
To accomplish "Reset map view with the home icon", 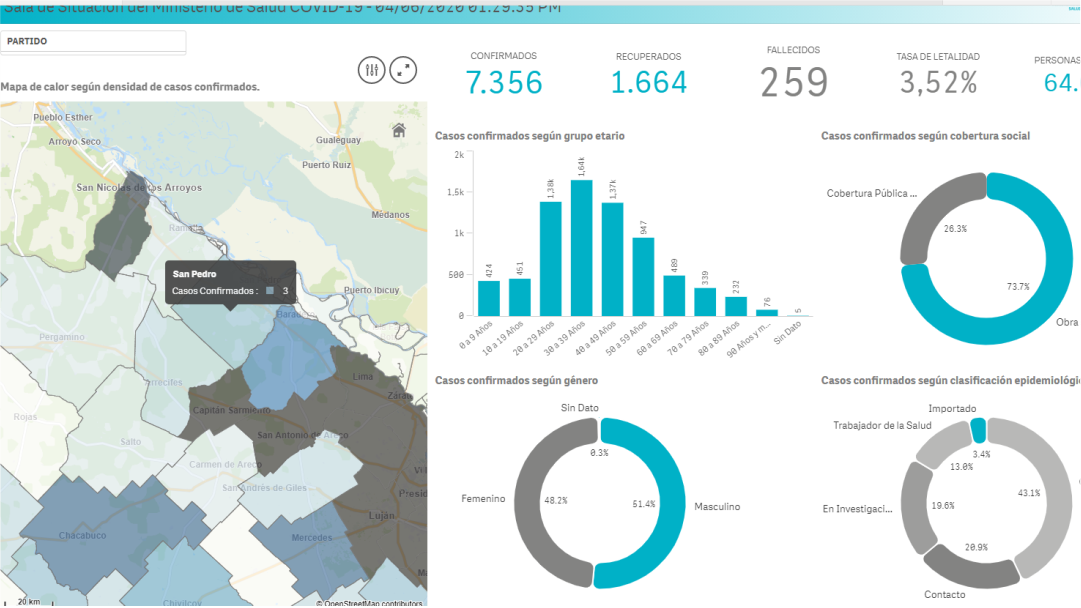I will coord(399,130).
